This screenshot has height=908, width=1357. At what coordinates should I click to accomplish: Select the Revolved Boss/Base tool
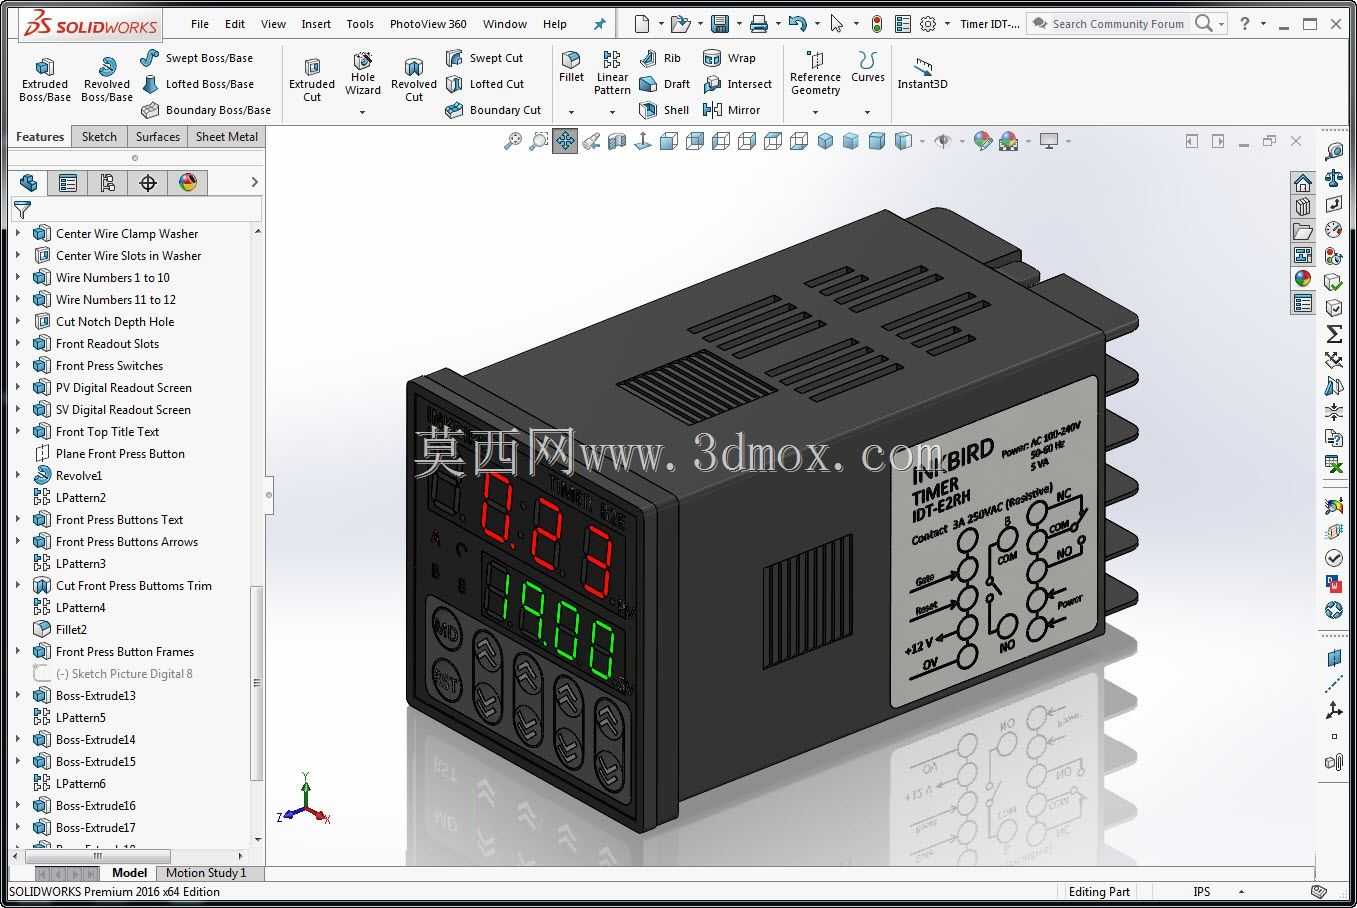[x=107, y=79]
